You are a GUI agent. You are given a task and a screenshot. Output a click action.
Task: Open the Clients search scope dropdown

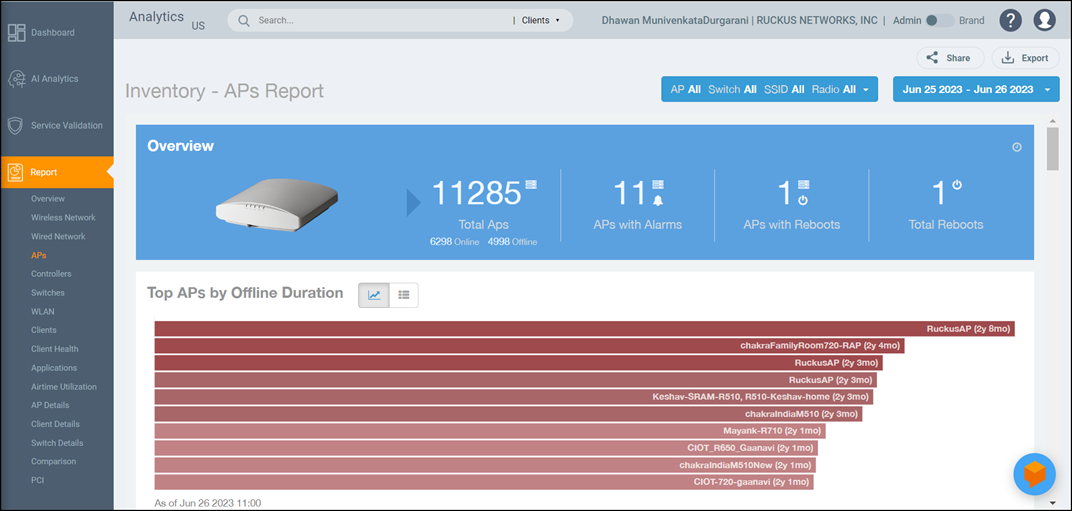coord(540,21)
